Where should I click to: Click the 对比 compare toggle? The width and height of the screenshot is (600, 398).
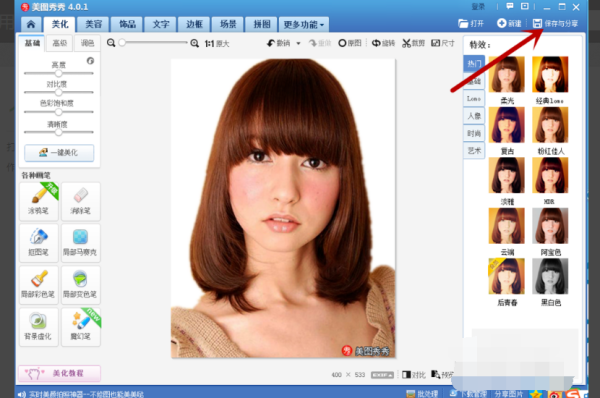(414, 375)
